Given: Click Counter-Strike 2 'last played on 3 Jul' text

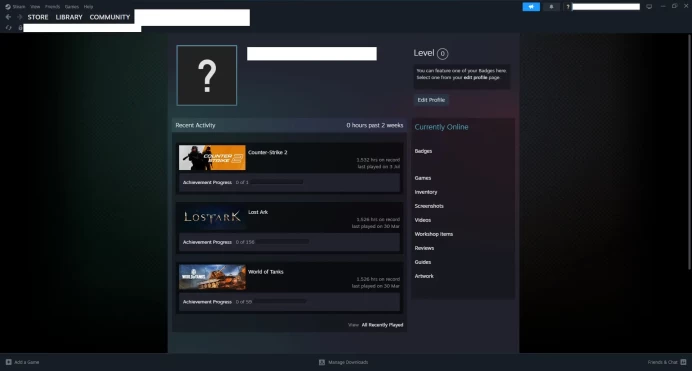Looking at the screenshot, I should click(379, 167).
